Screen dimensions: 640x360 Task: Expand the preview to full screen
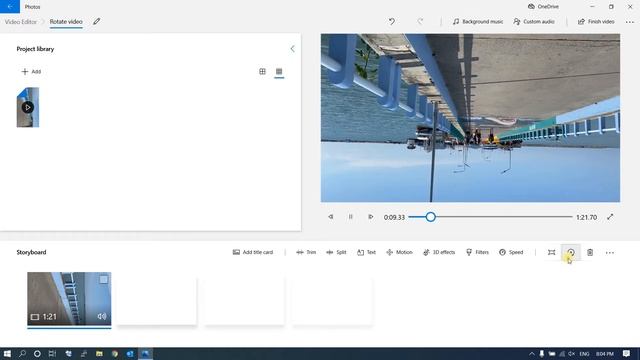[610, 217]
